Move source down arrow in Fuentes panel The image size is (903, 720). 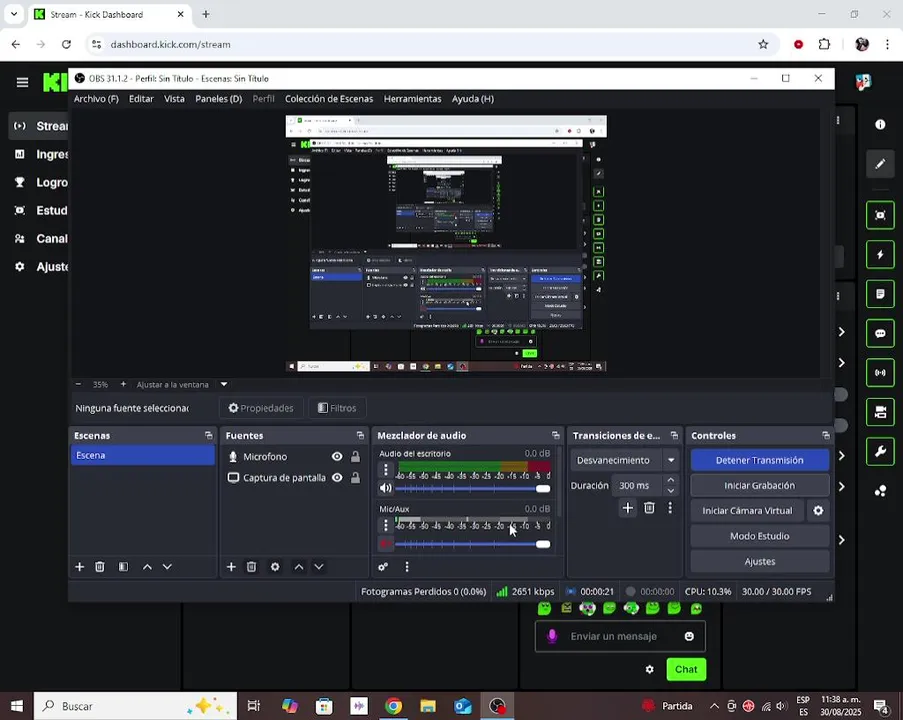click(318, 567)
